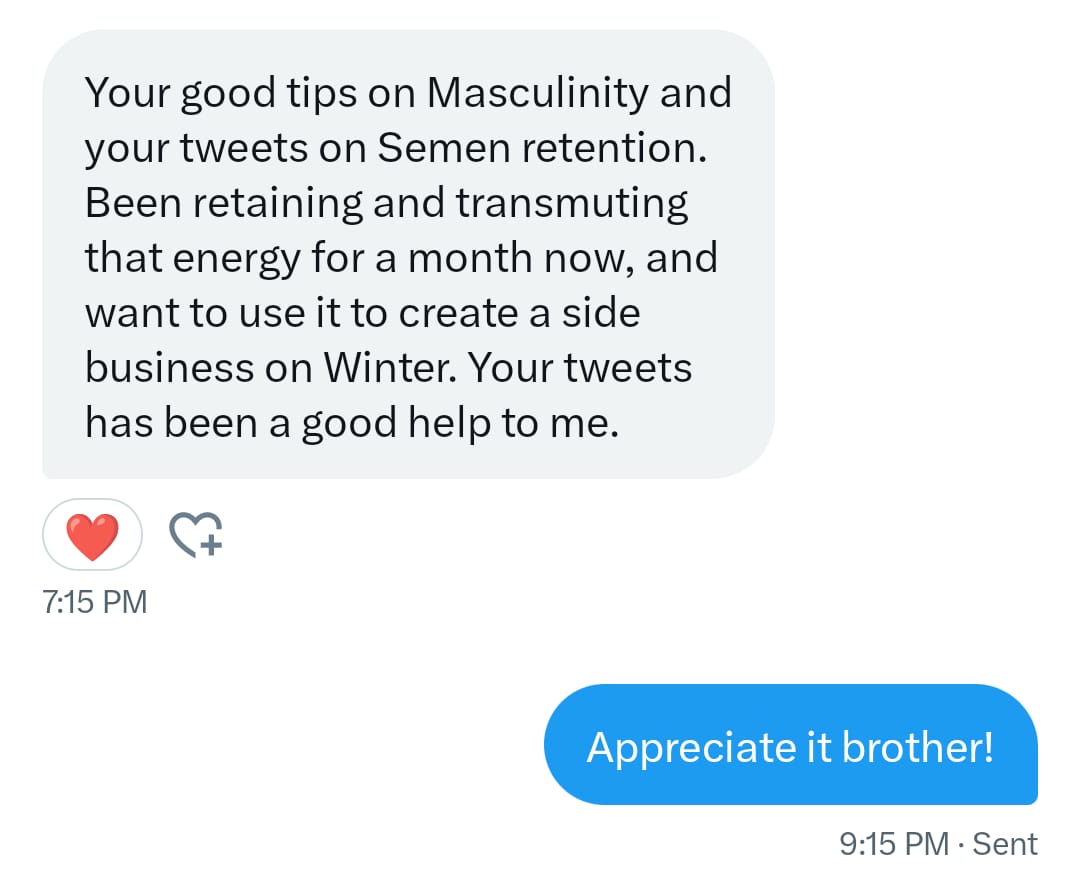Select the gray received message bubble
The height and width of the screenshot is (883, 1080).
(408, 254)
